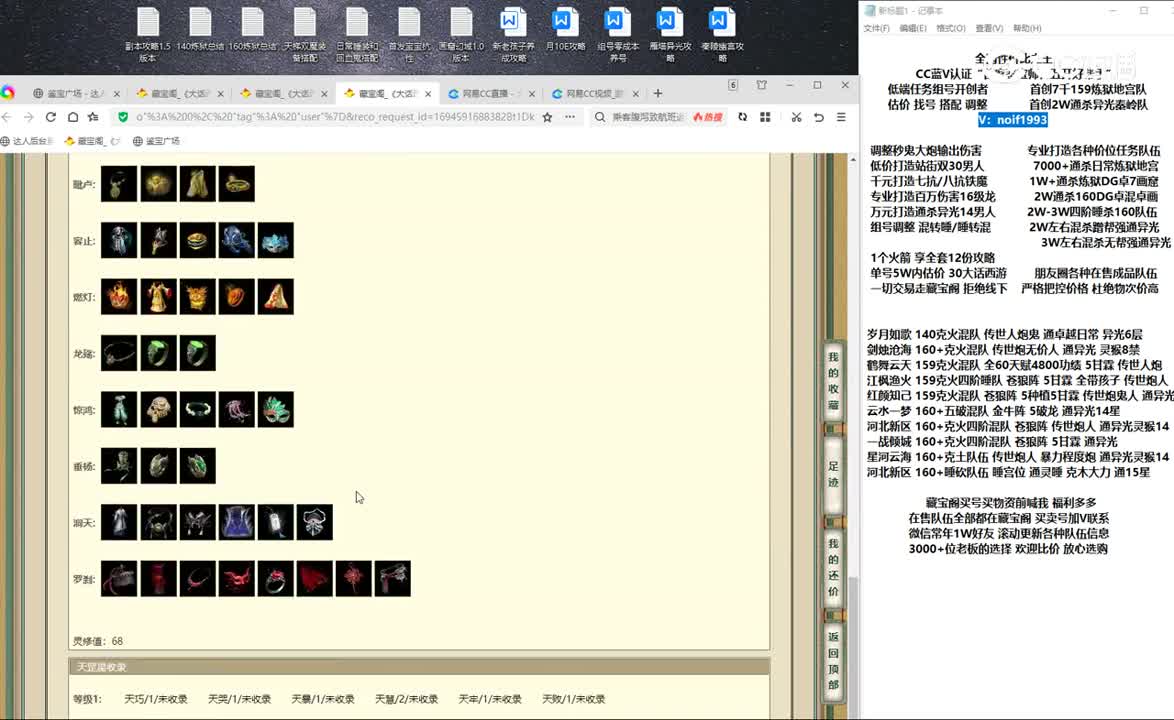Image resolution: width=1174 pixels, height=720 pixels.
Task: Click the triangular hat in 燃灯 row
Action: (276, 297)
